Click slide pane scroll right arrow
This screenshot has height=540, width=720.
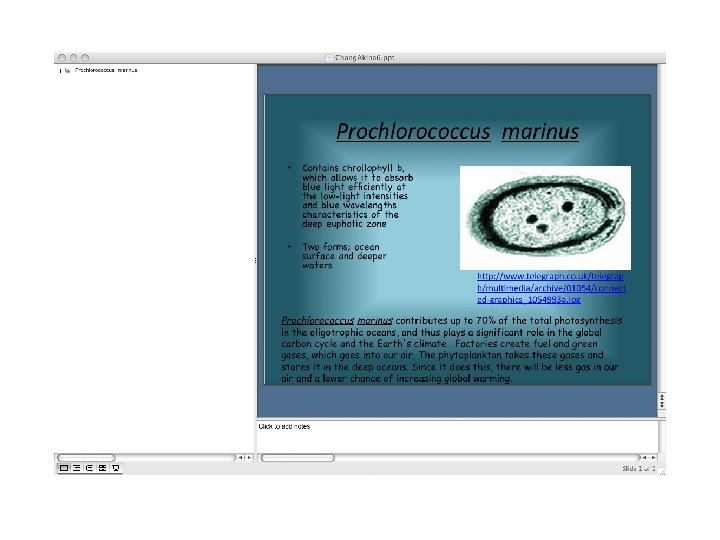653,457
